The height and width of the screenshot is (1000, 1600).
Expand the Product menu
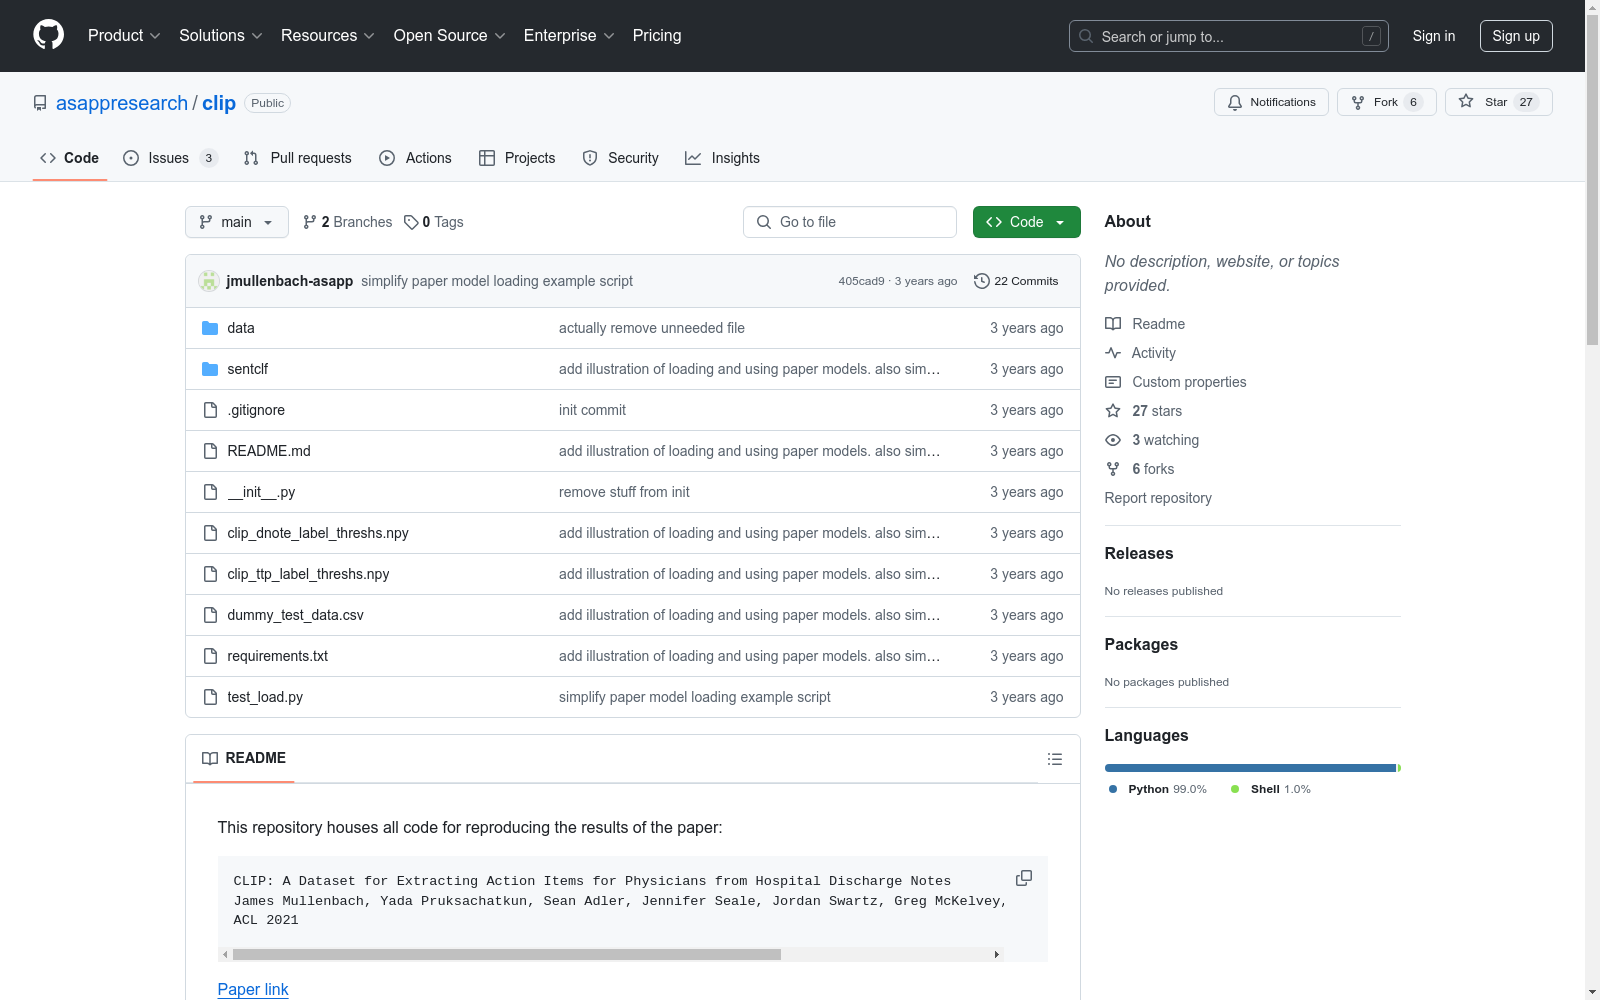tap(124, 36)
